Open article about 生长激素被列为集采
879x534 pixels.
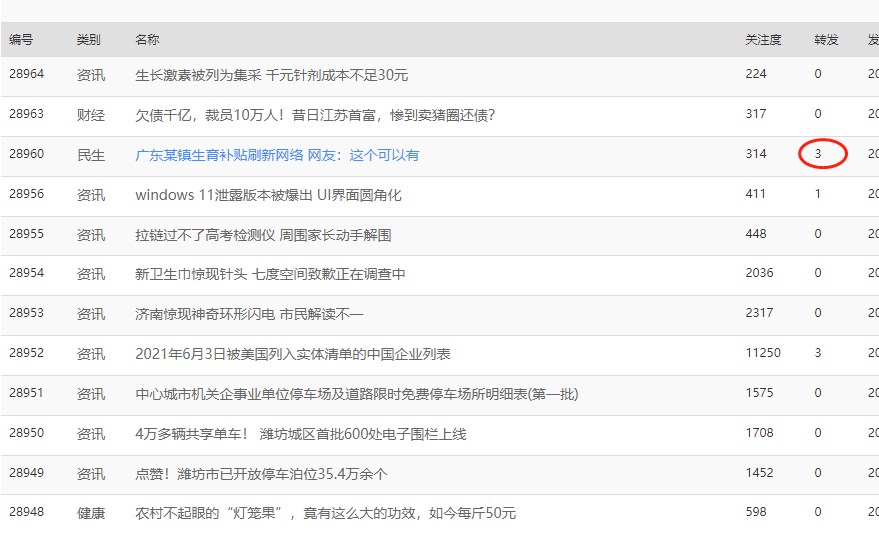tap(271, 75)
